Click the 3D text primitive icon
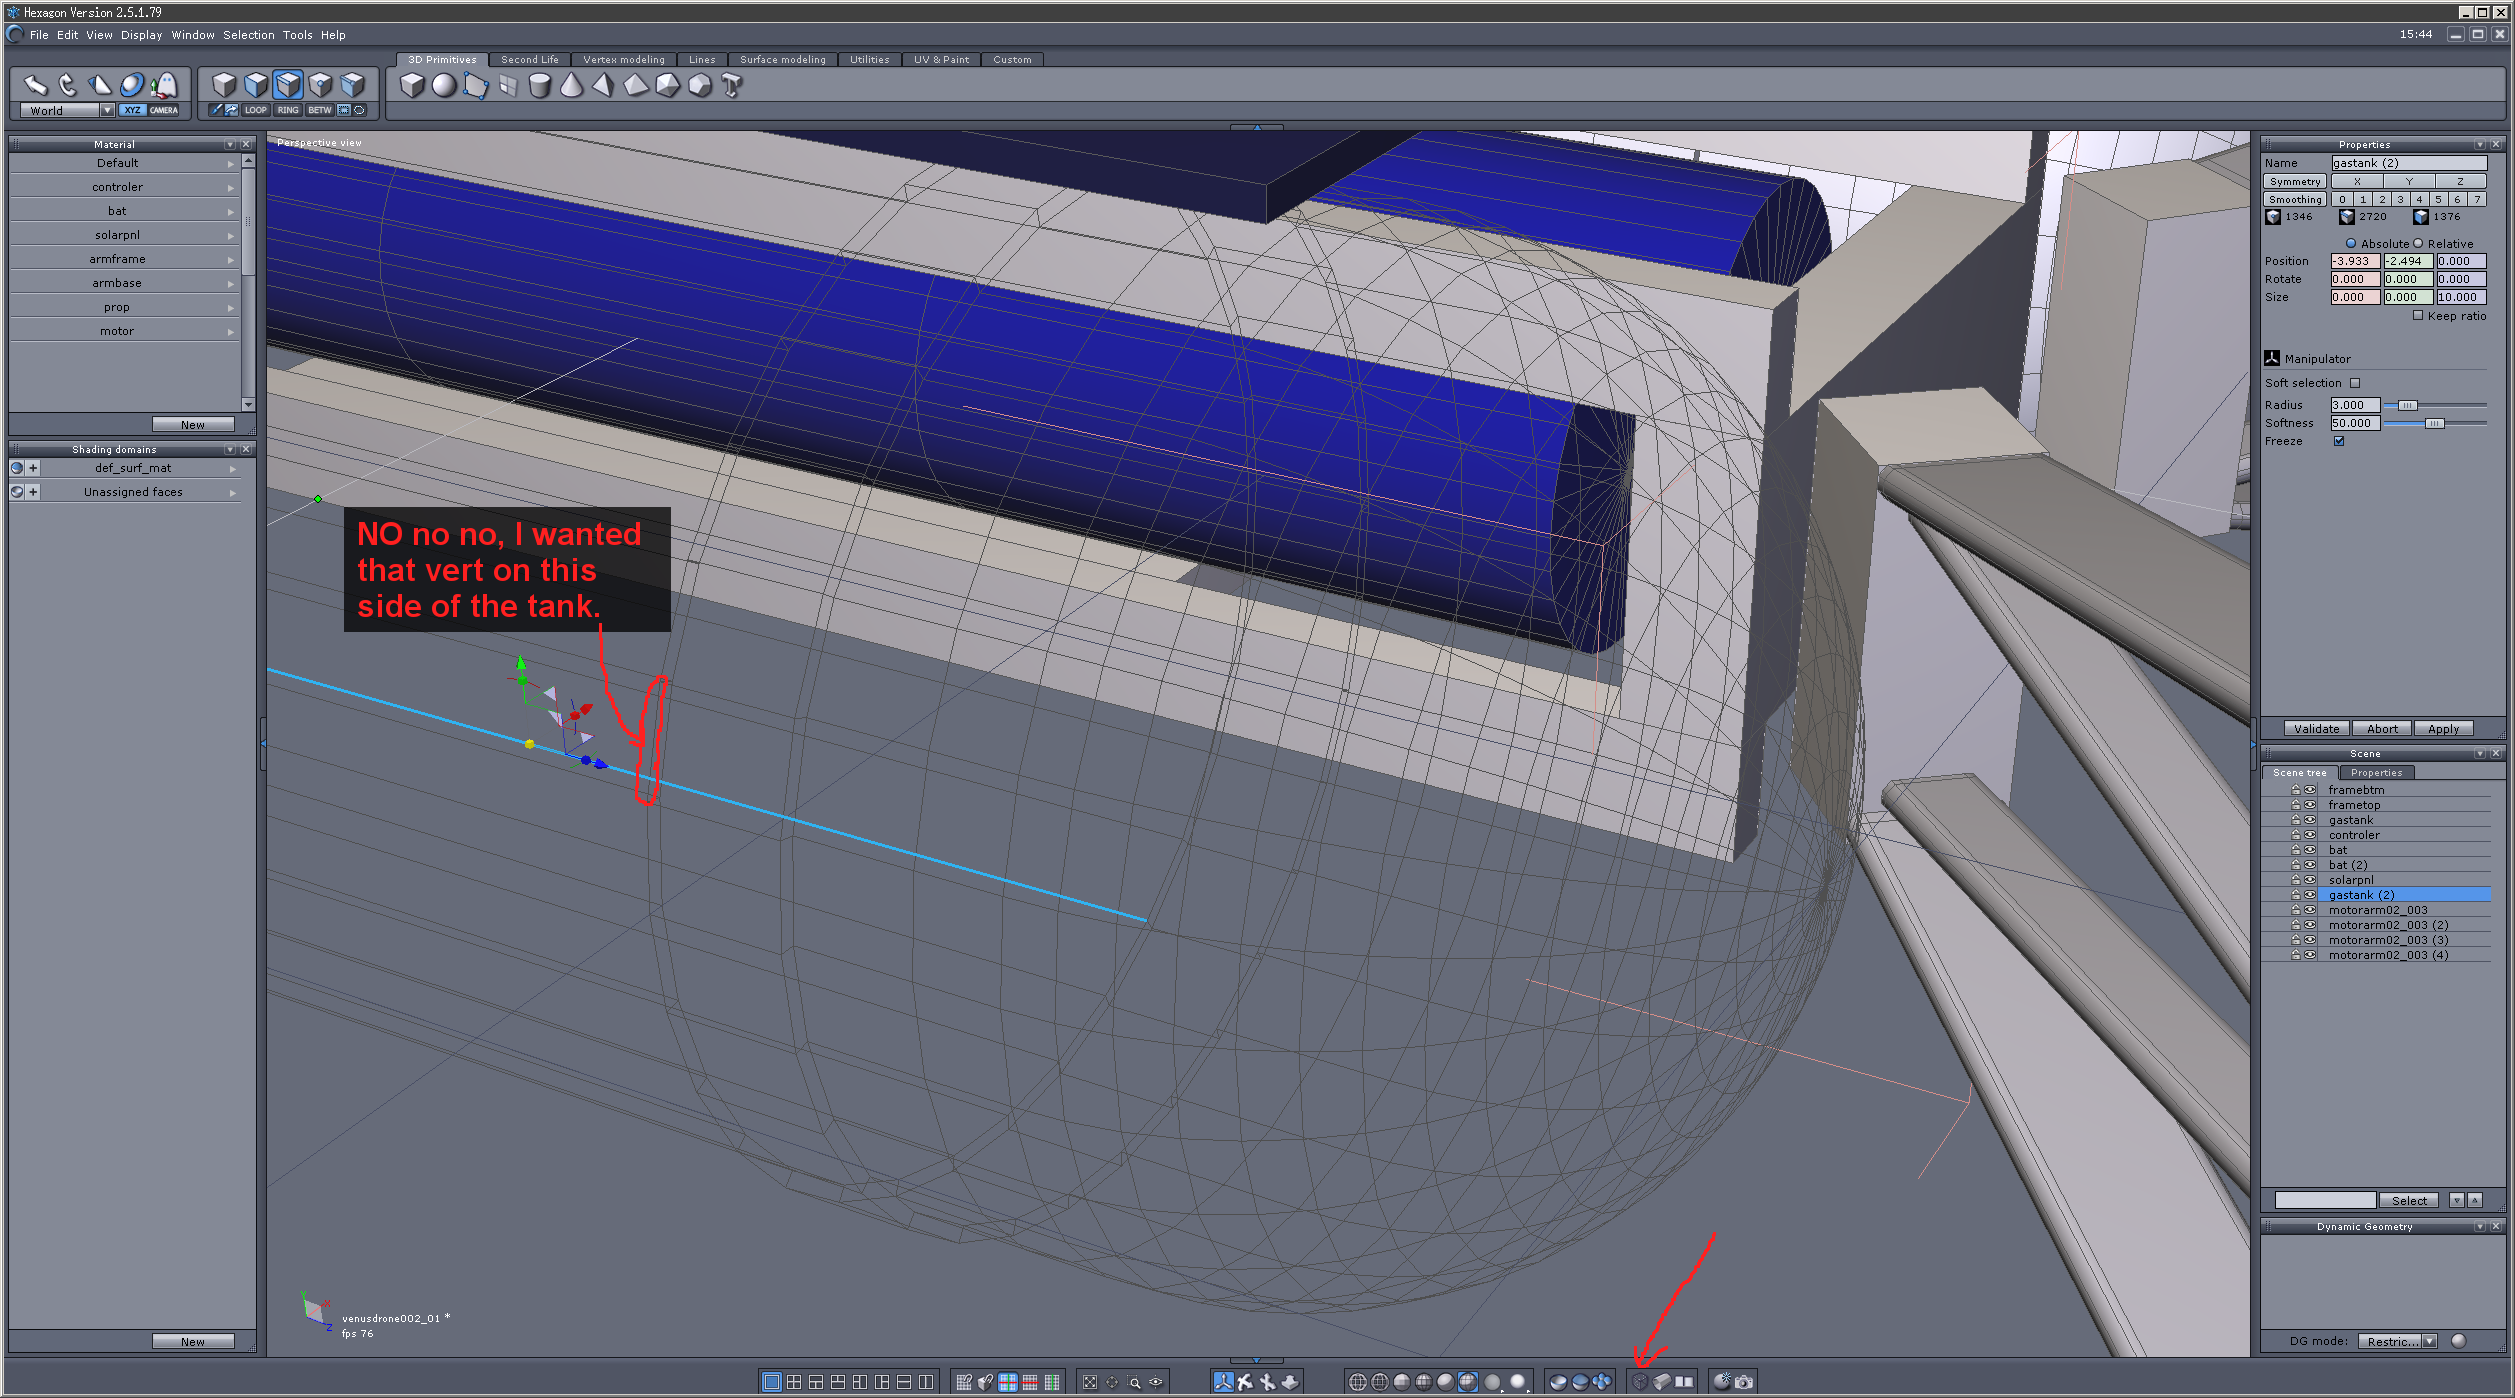Viewport: 2515px width, 1398px height. pyautogui.click(x=732, y=86)
